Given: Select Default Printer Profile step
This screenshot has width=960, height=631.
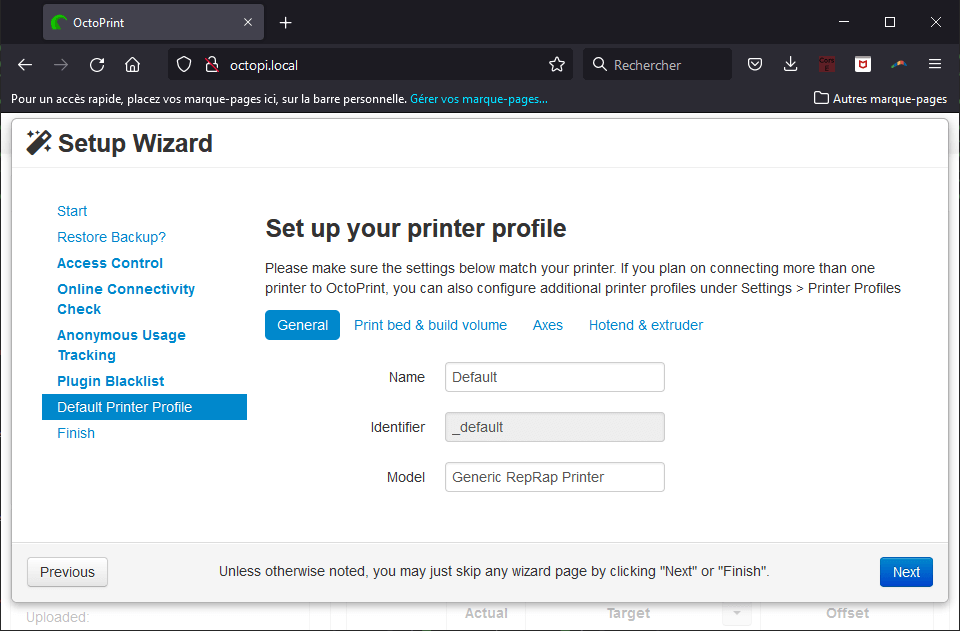Looking at the screenshot, I should click(x=144, y=407).
